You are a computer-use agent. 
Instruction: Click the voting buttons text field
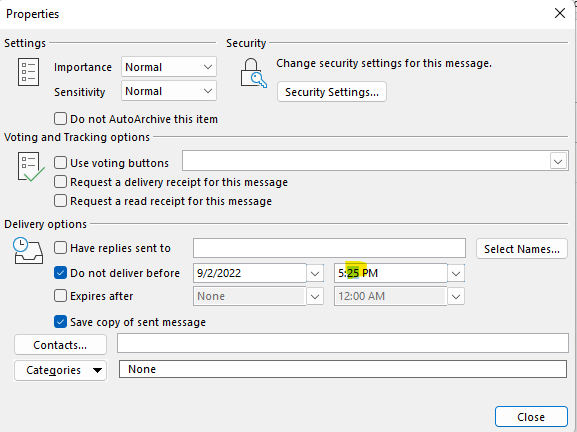(366, 160)
